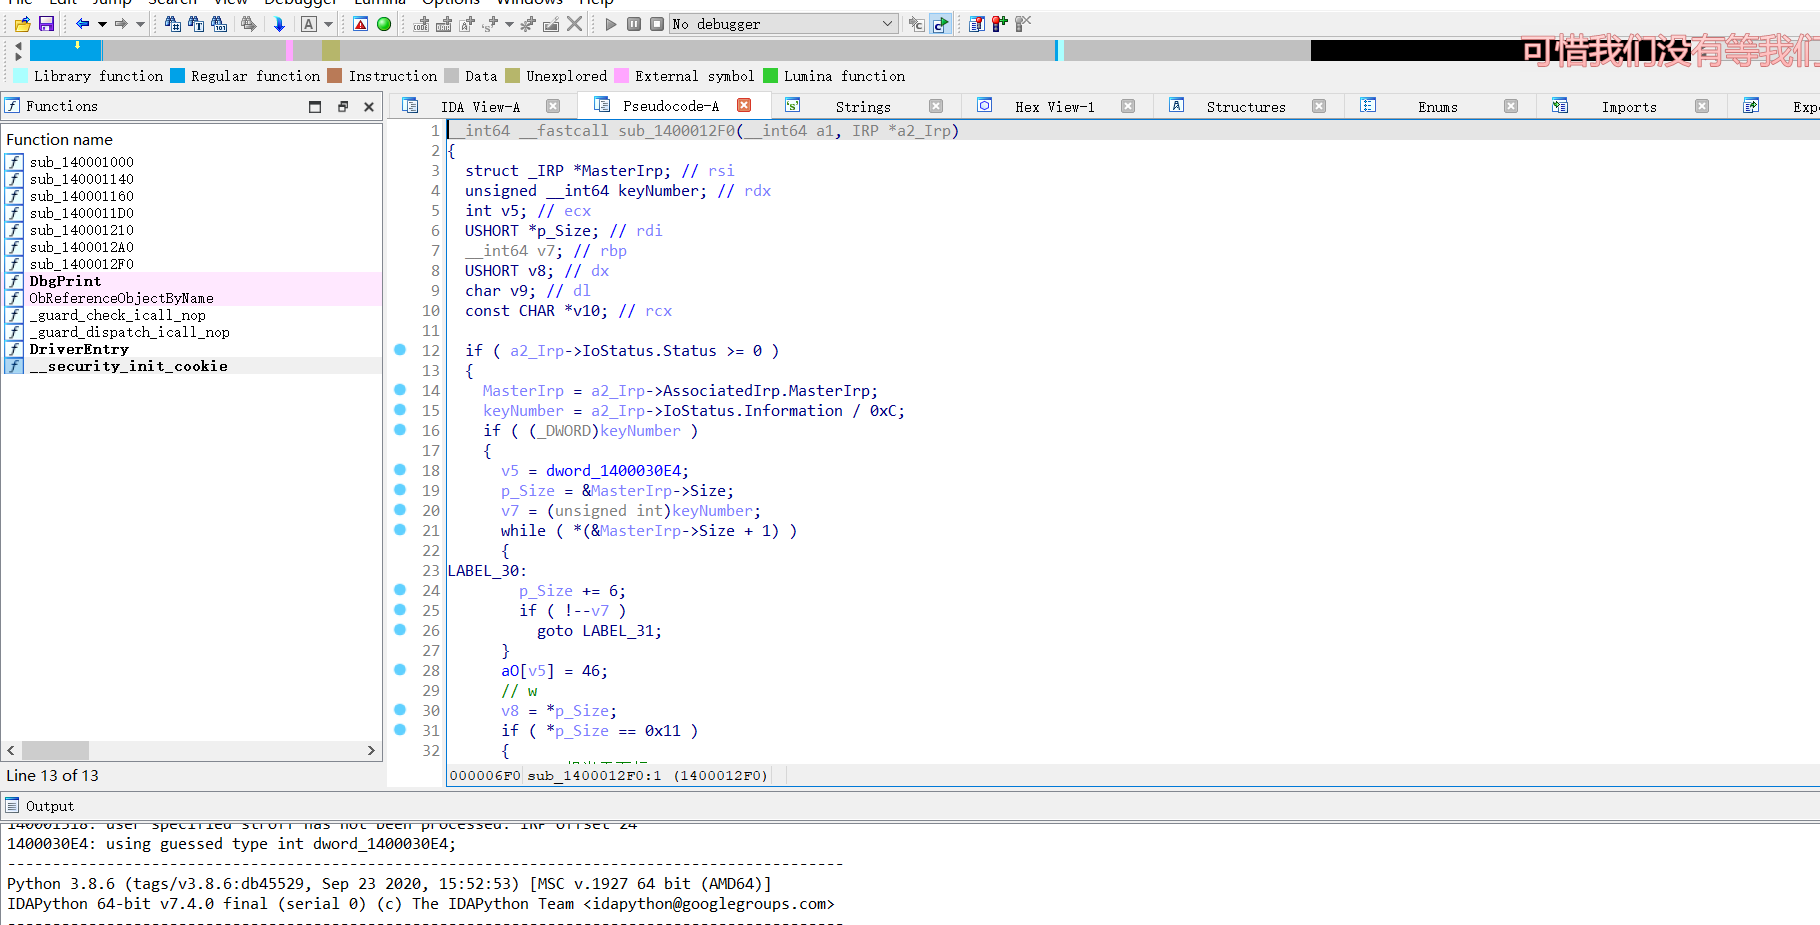Close the Pseudocode-A tab with red X
The image size is (1820, 925).
(744, 105)
